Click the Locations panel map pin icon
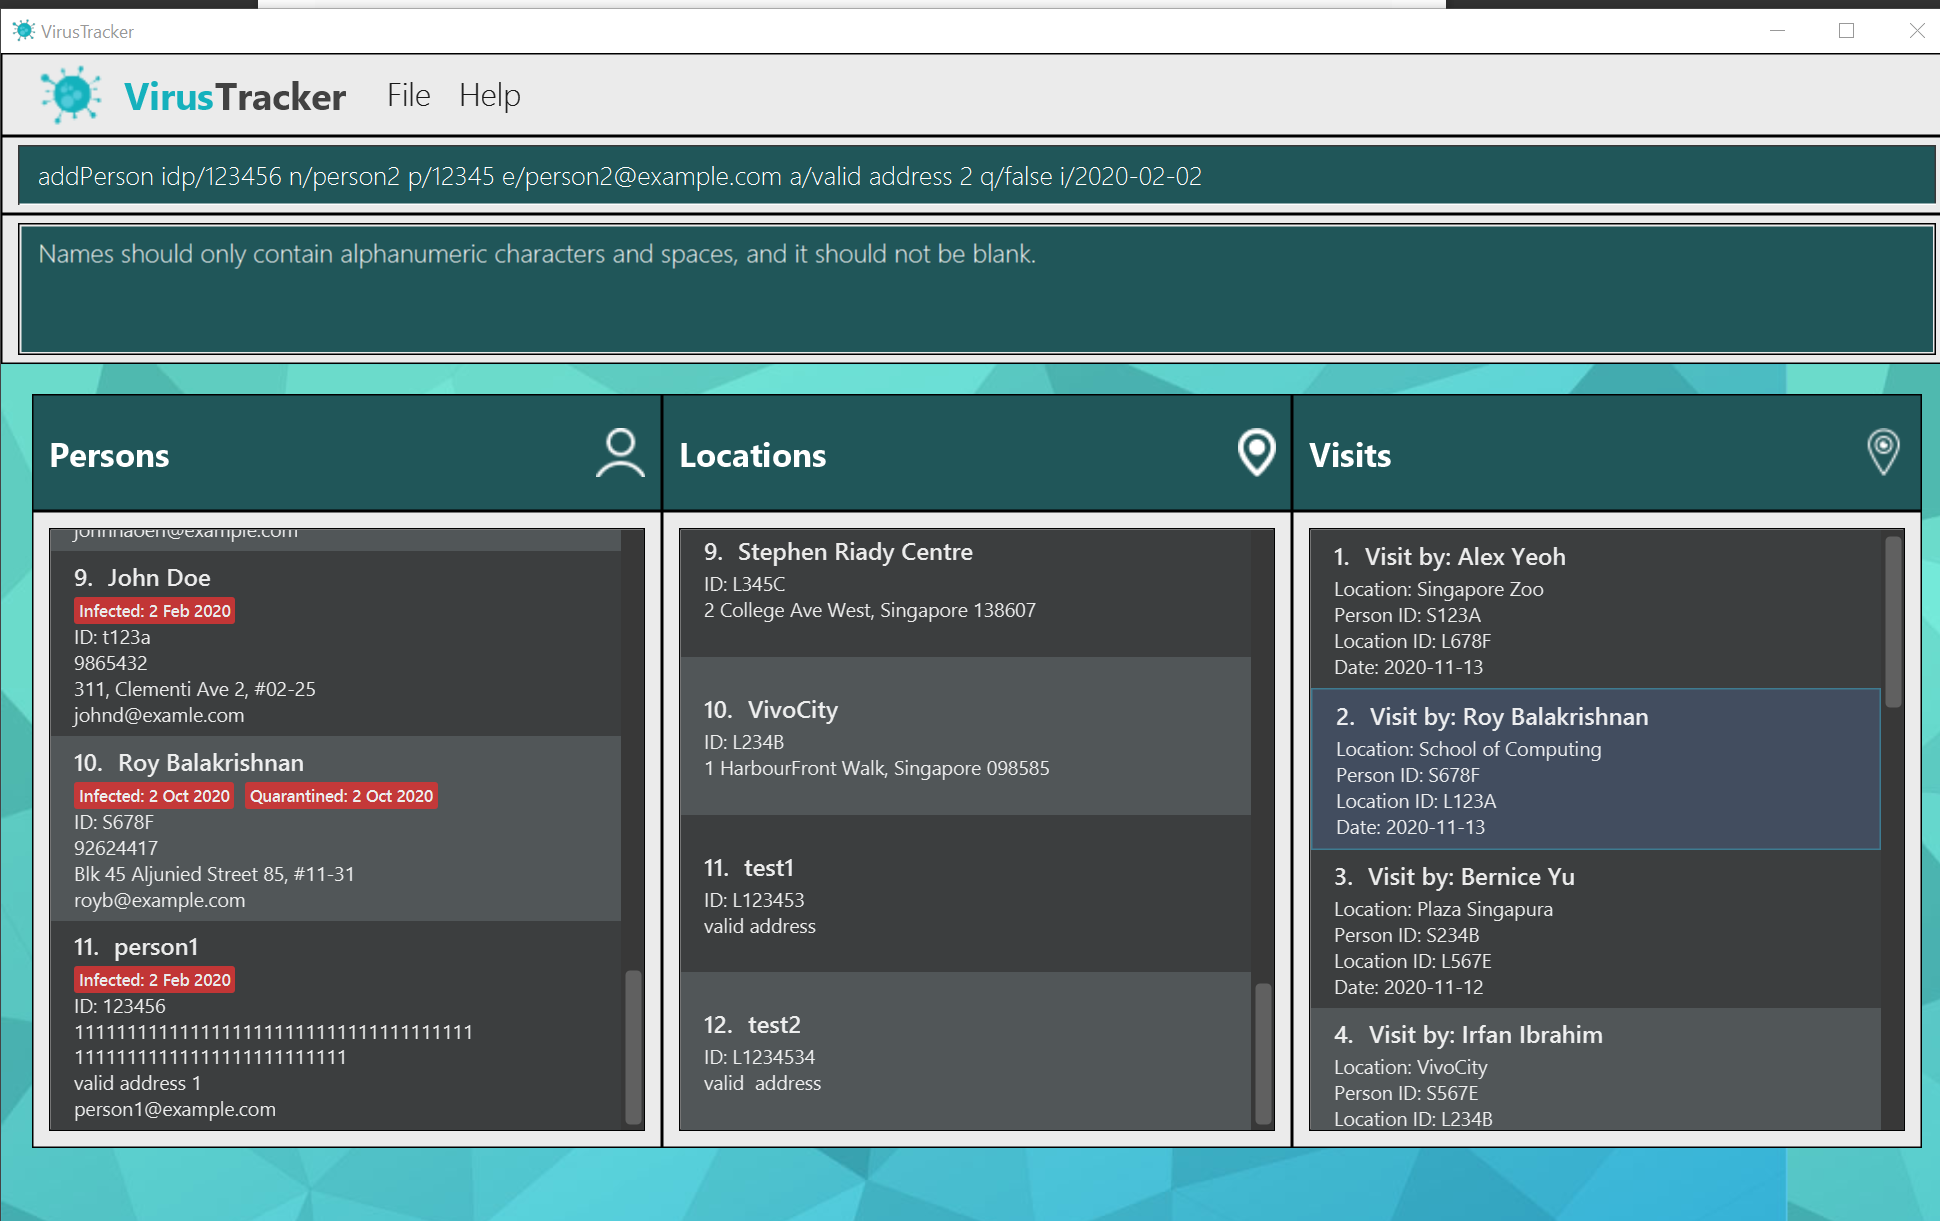Screen dimensions: 1940x1221 1256,453
